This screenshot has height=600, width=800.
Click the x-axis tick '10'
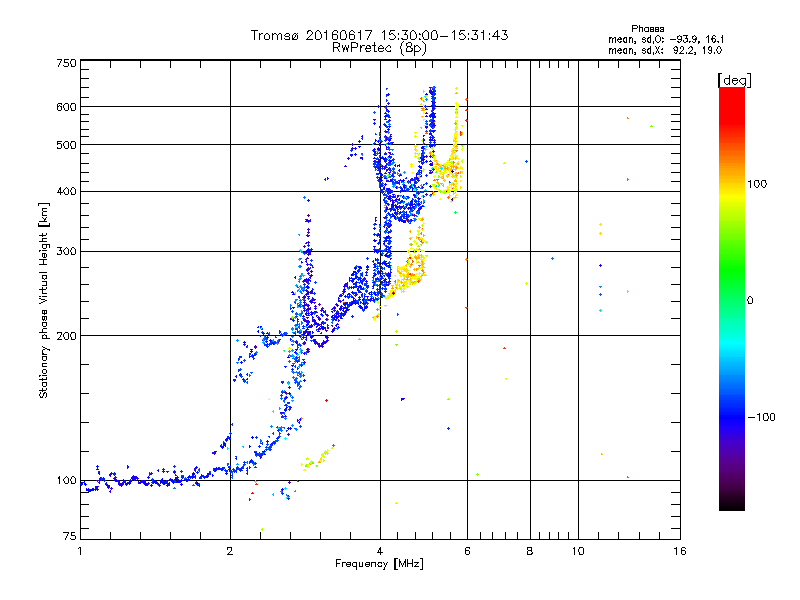[578, 551]
